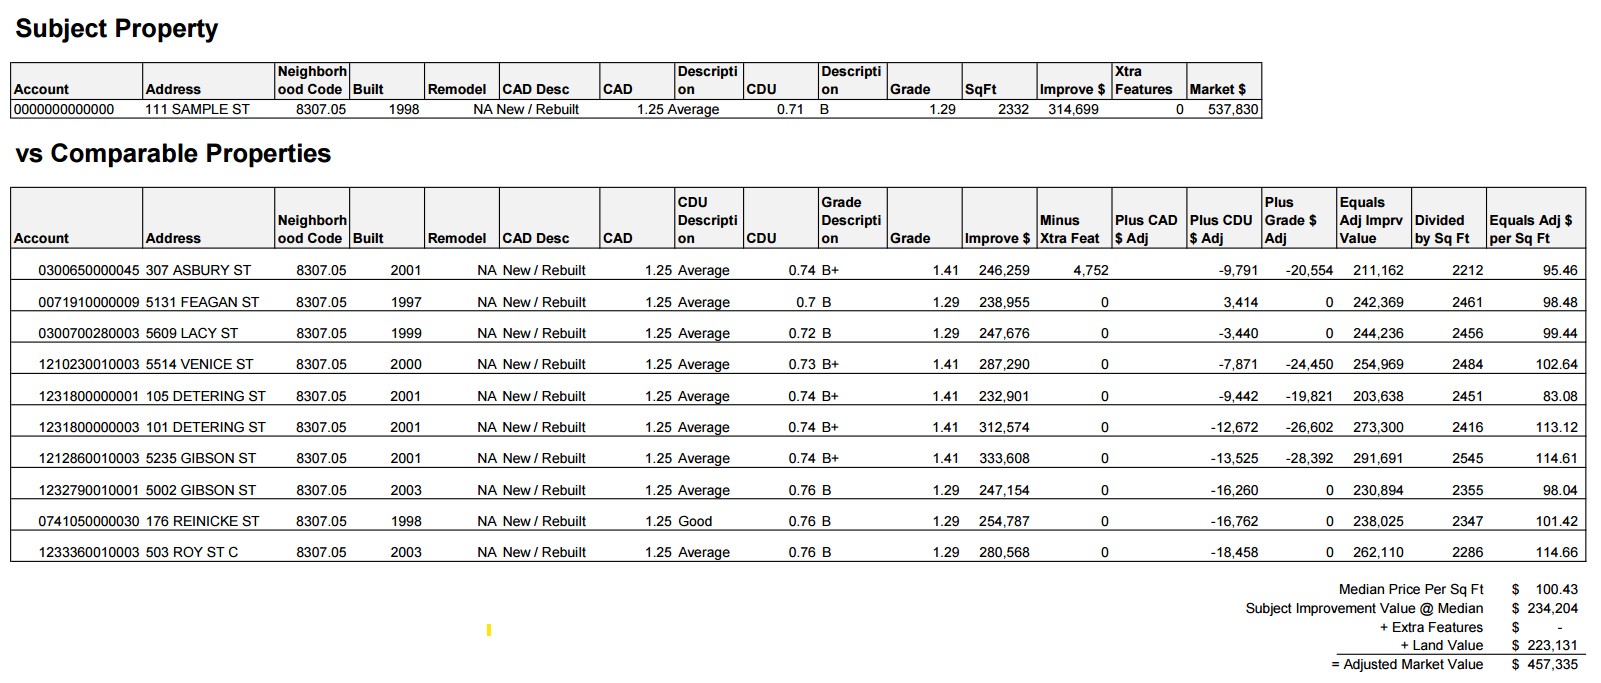The height and width of the screenshot is (683, 1601).
Task: Select the median price value 100.43
Action: click(x=1557, y=589)
